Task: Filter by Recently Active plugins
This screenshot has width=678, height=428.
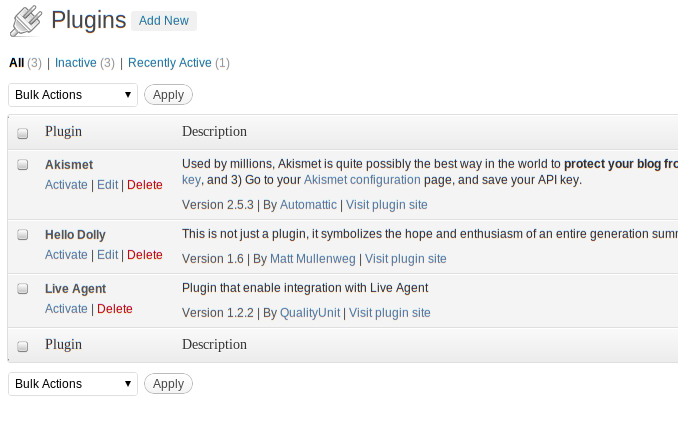Action: [170, 63]
